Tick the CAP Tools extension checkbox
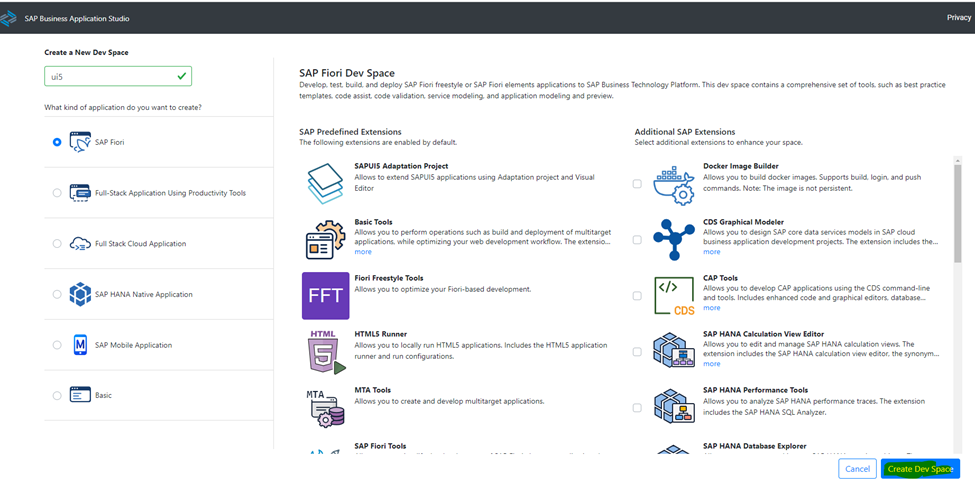 637,296
